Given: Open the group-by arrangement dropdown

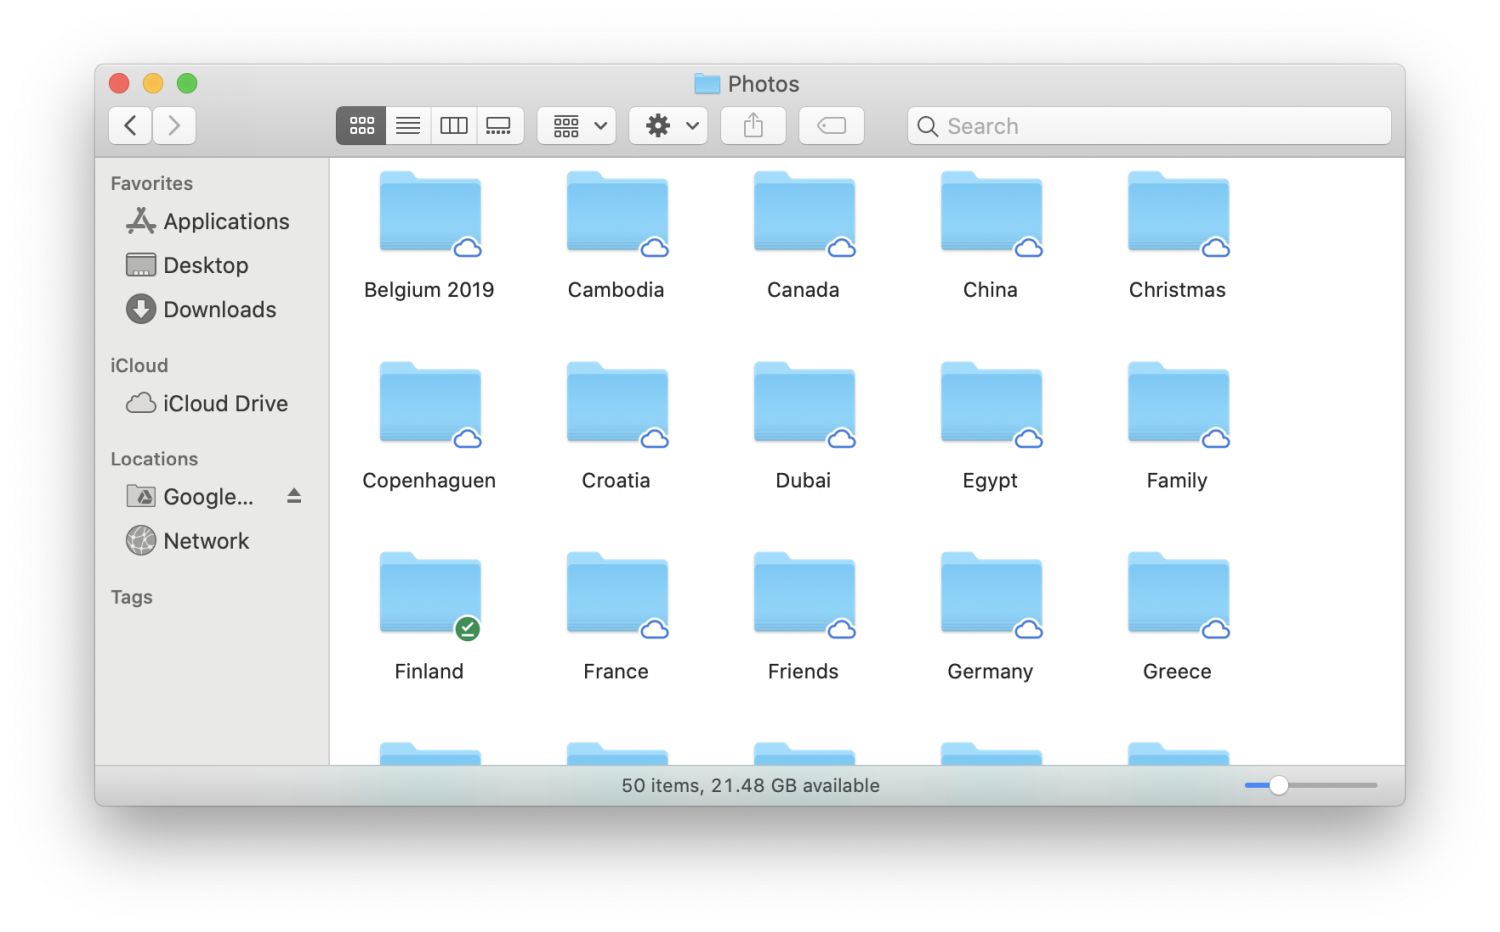Looking at the screenshot, I should tap(576, 126).
